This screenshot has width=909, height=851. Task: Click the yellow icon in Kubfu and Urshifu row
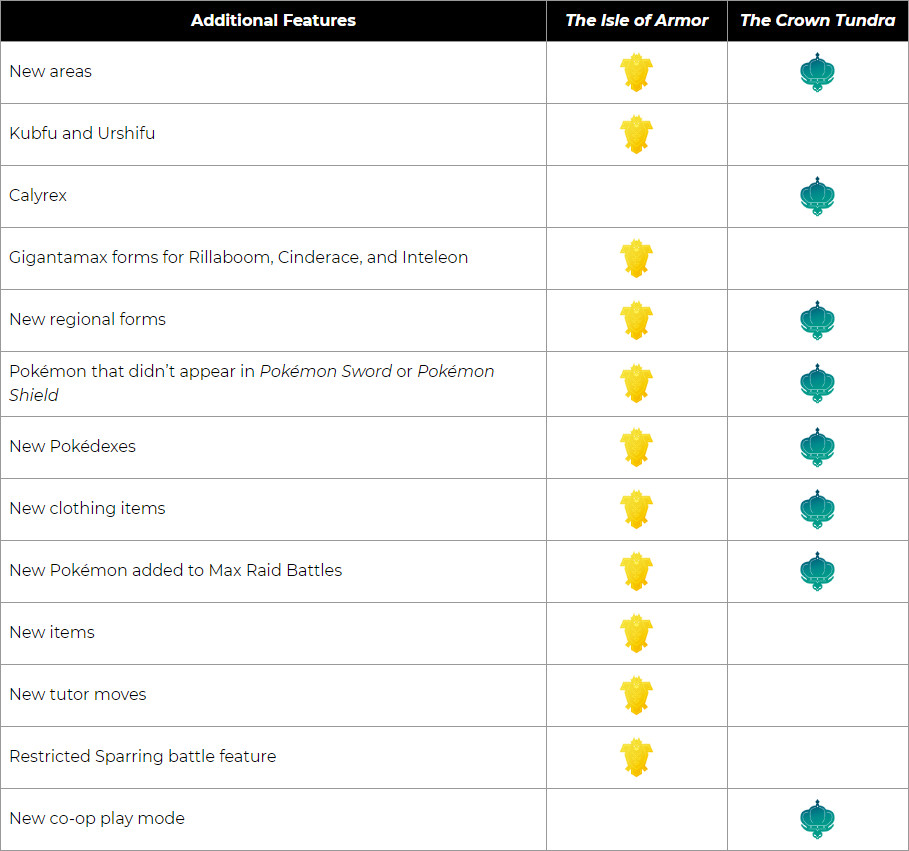[636, 134]
